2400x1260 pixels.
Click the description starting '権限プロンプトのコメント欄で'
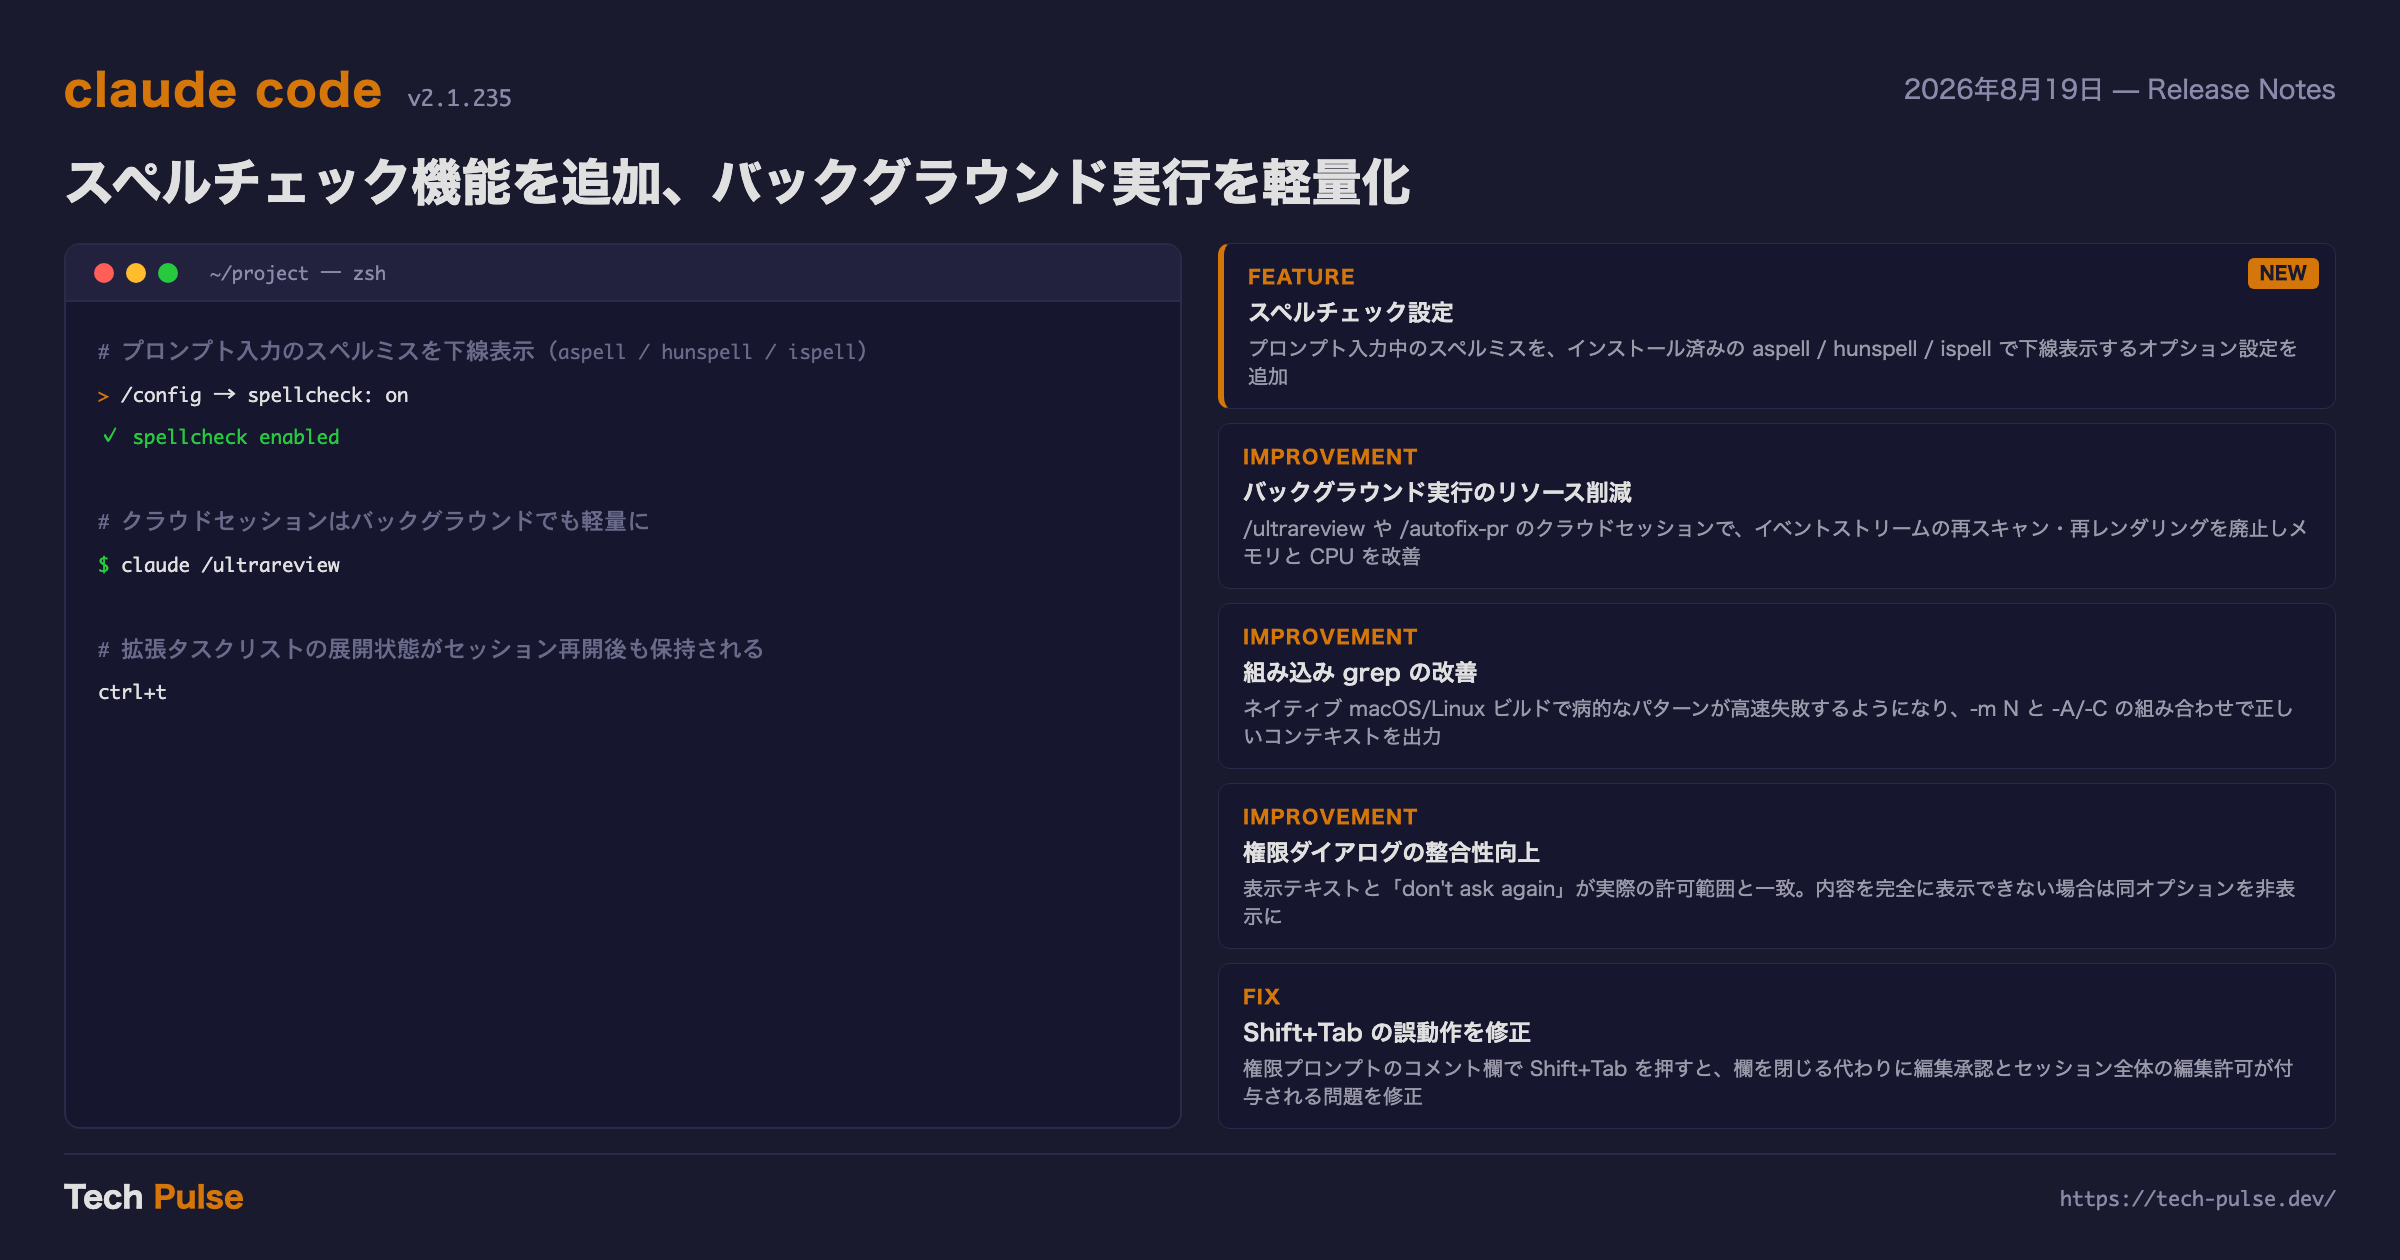click(x=1768, y=1082)
